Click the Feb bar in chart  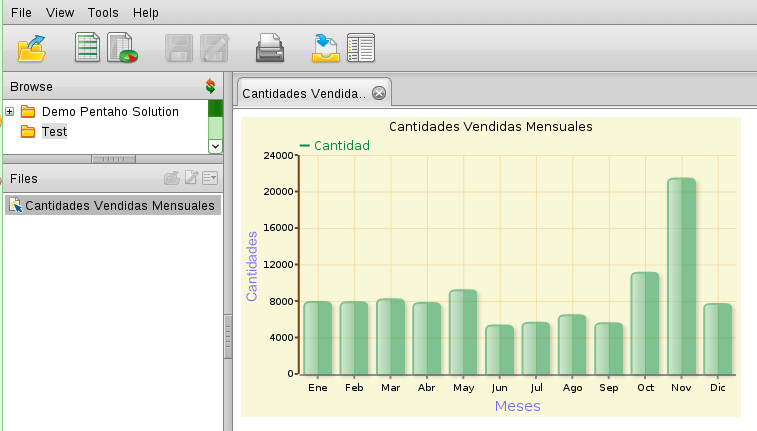354,338
